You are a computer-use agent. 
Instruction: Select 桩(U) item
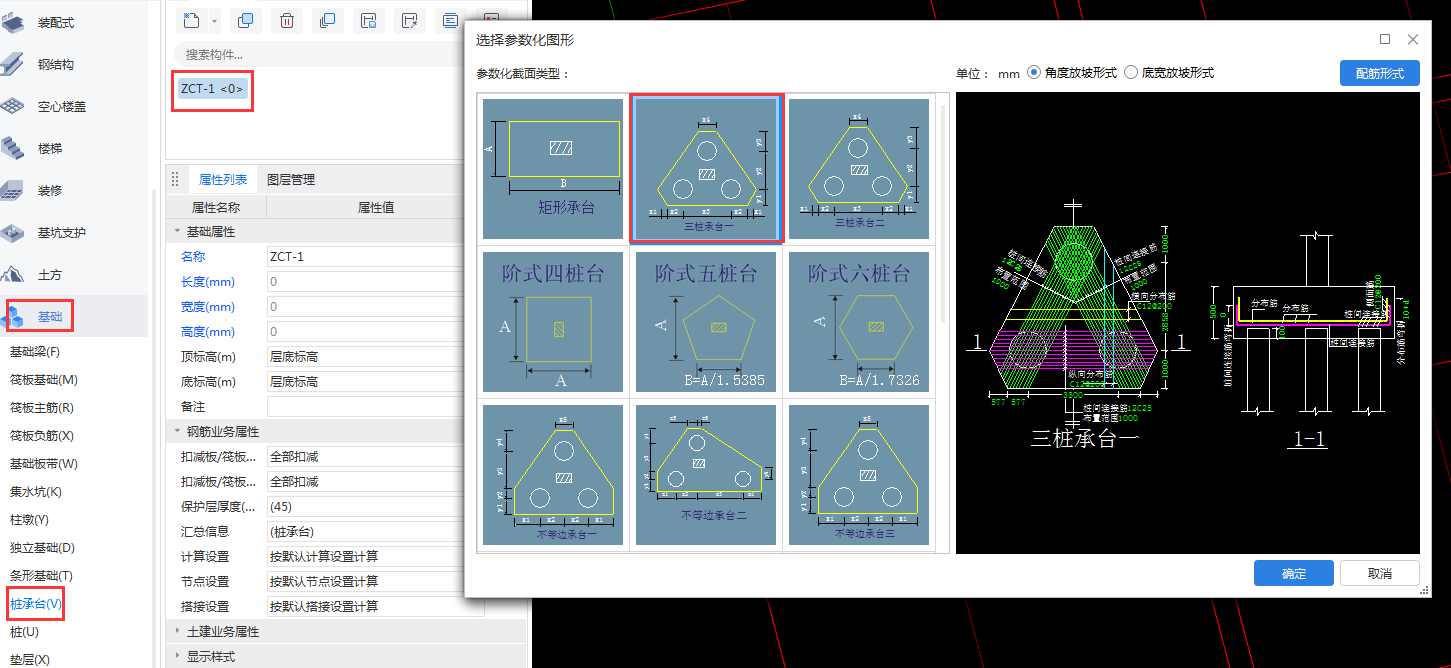pyautogui.click(x=25, y=632)
